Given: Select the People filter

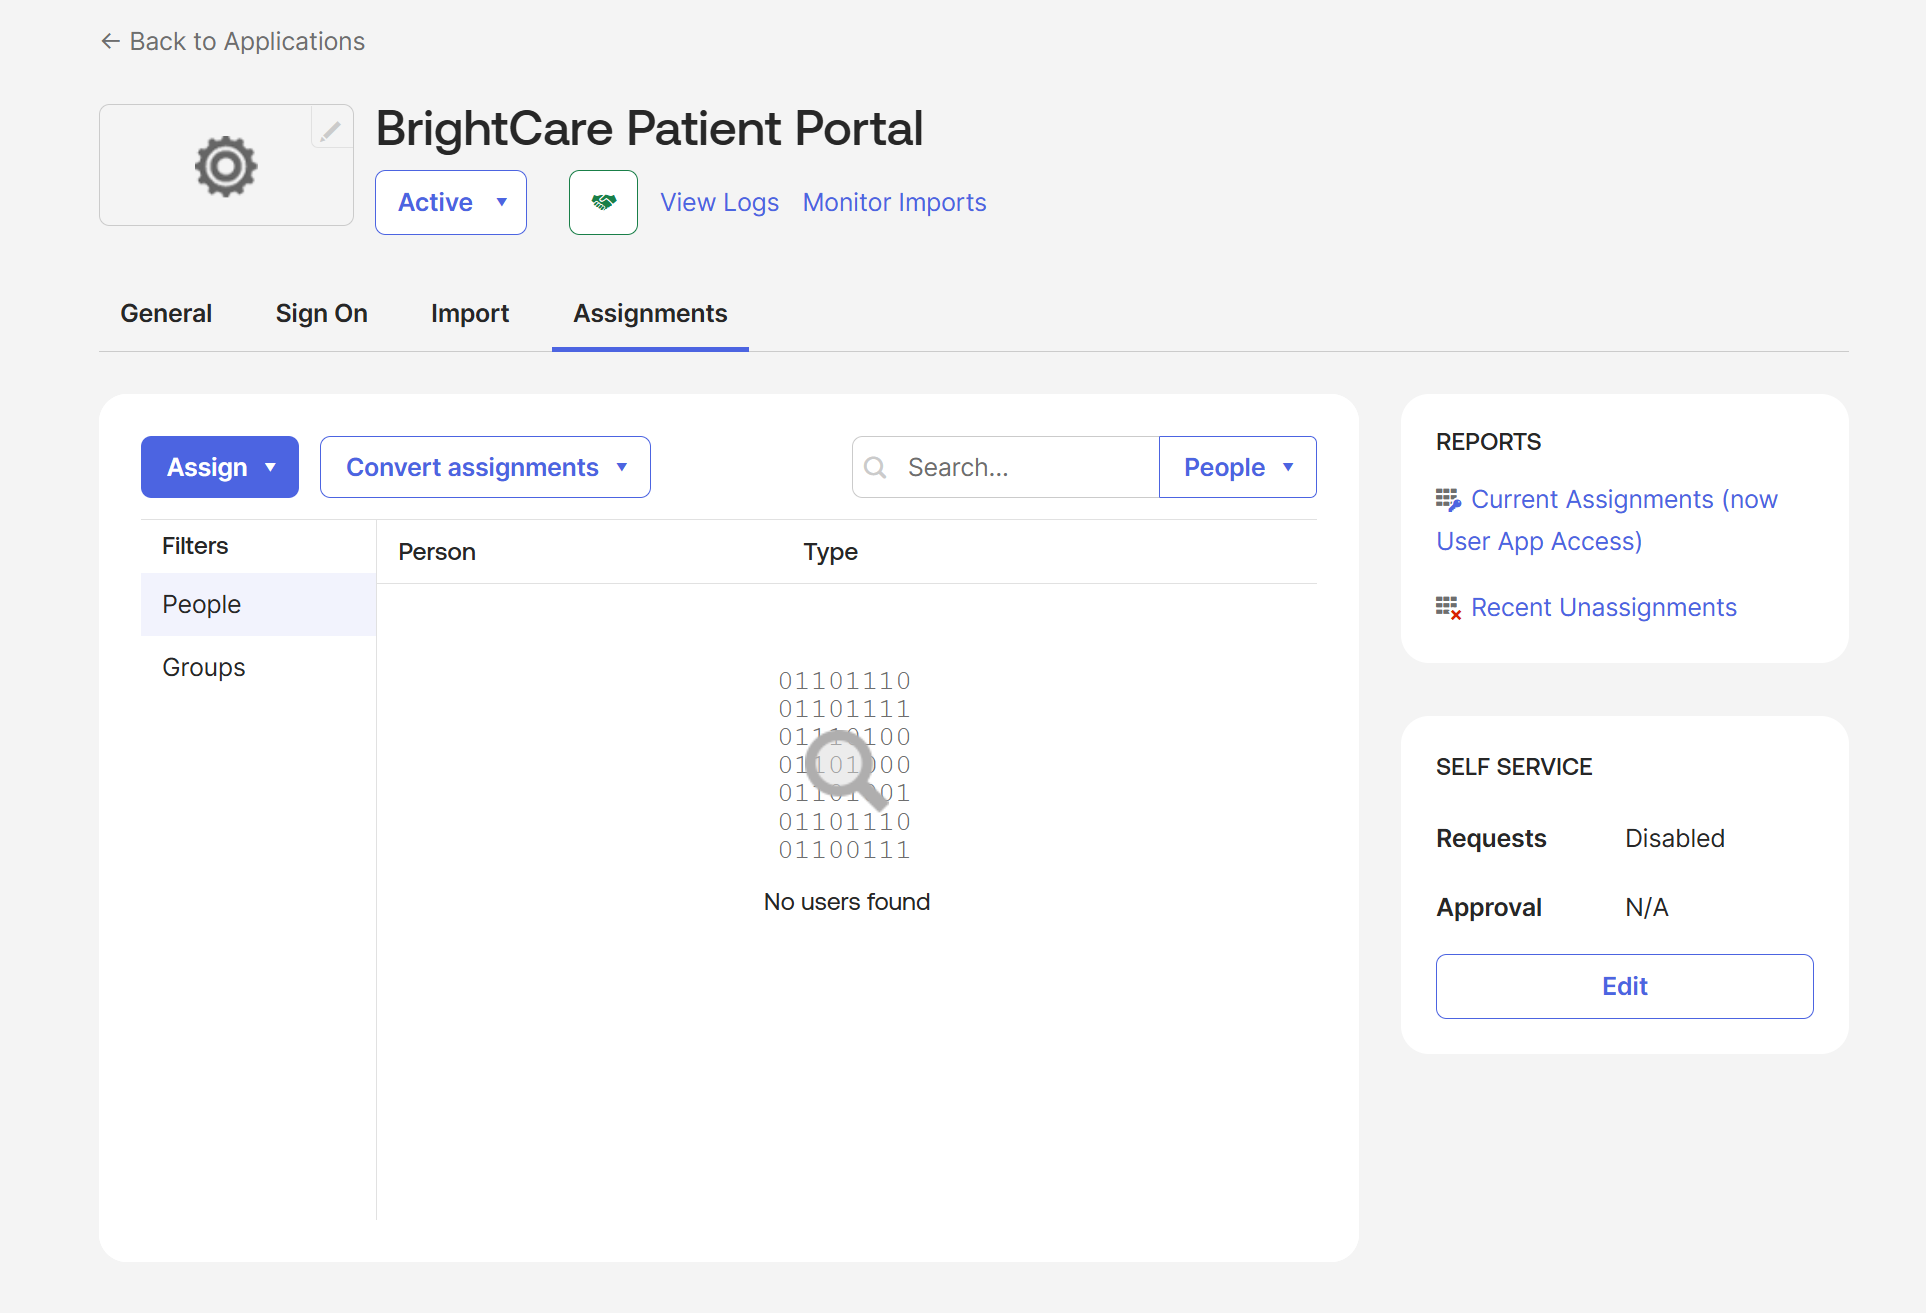Looking at the screenshot, I should 202,604.
